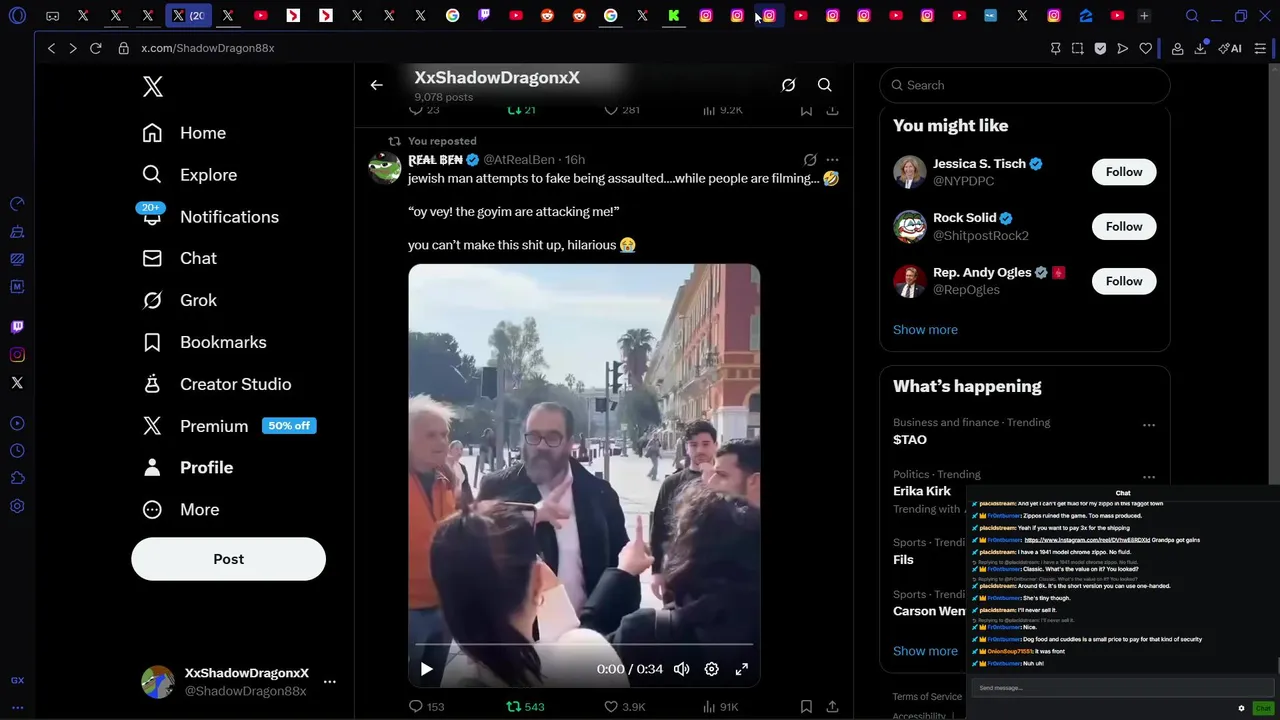Click the snapshot icon in the browser toolbar

pos(1077,48)
